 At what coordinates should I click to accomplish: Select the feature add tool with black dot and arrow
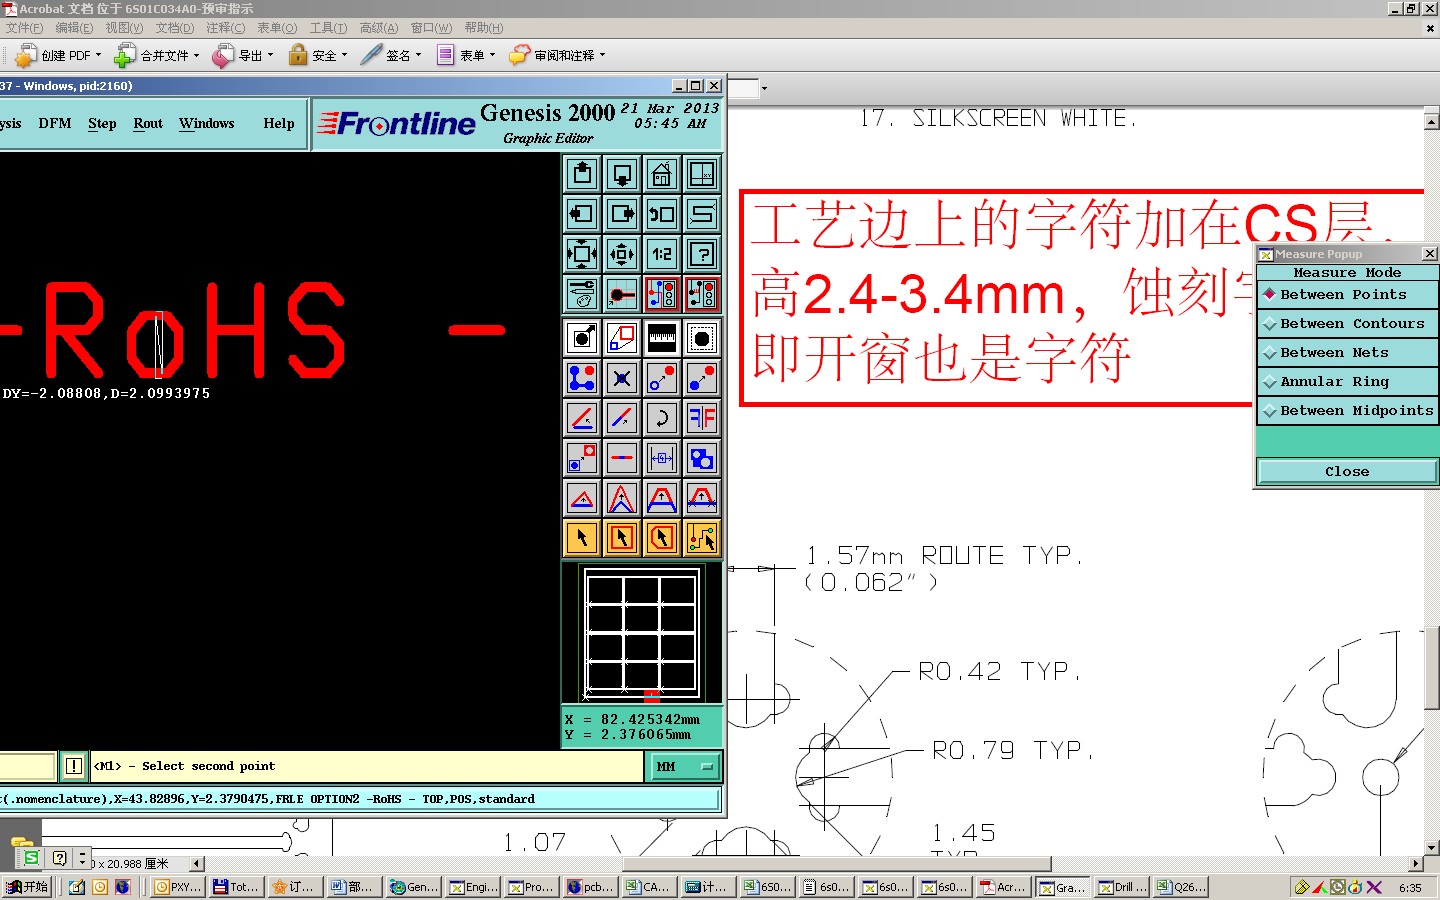[582, 338]
